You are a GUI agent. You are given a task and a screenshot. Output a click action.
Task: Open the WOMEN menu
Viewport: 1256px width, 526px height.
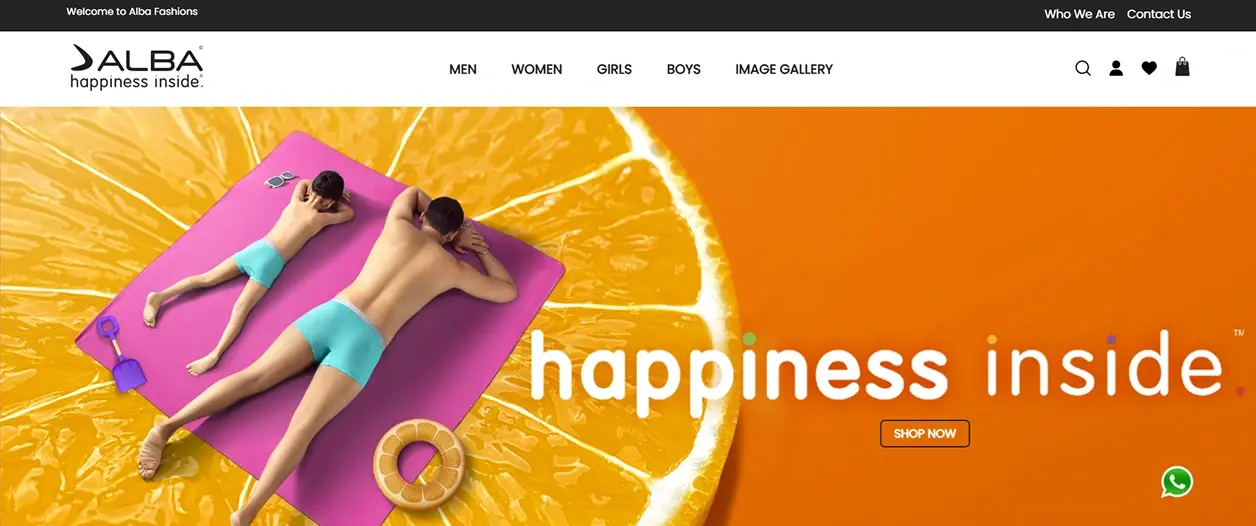[x=537, y=69]
